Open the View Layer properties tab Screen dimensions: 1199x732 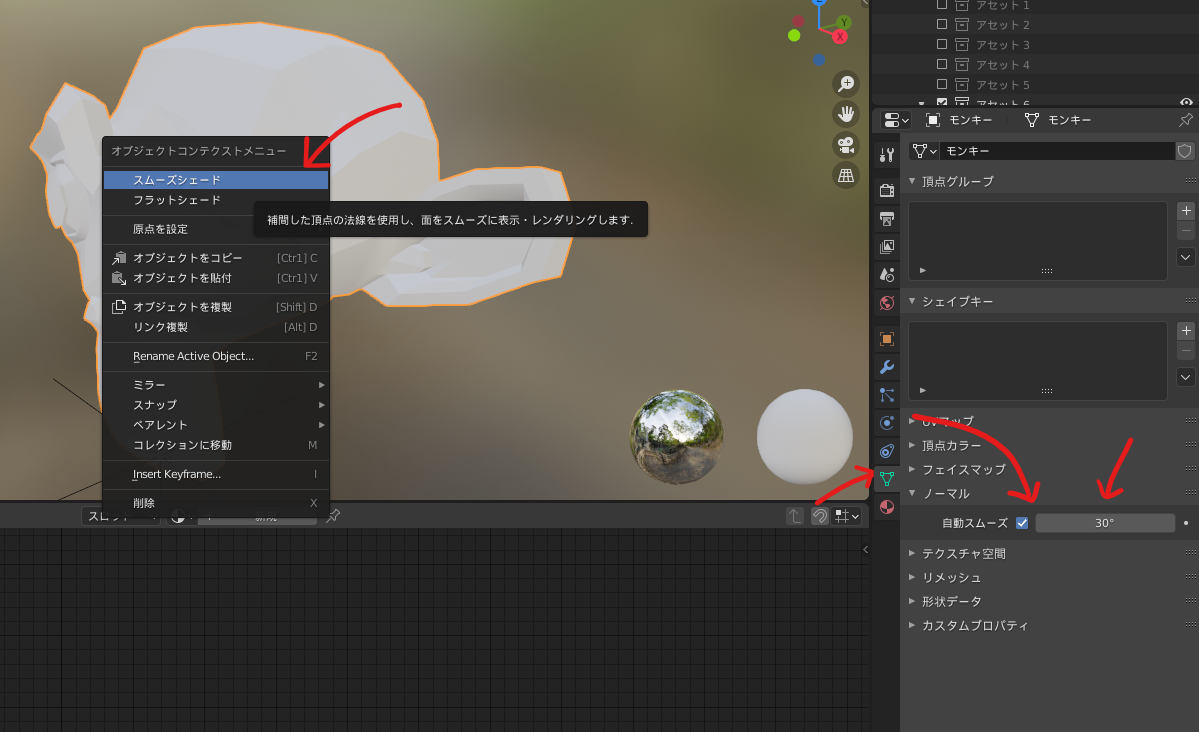point(887,247)
